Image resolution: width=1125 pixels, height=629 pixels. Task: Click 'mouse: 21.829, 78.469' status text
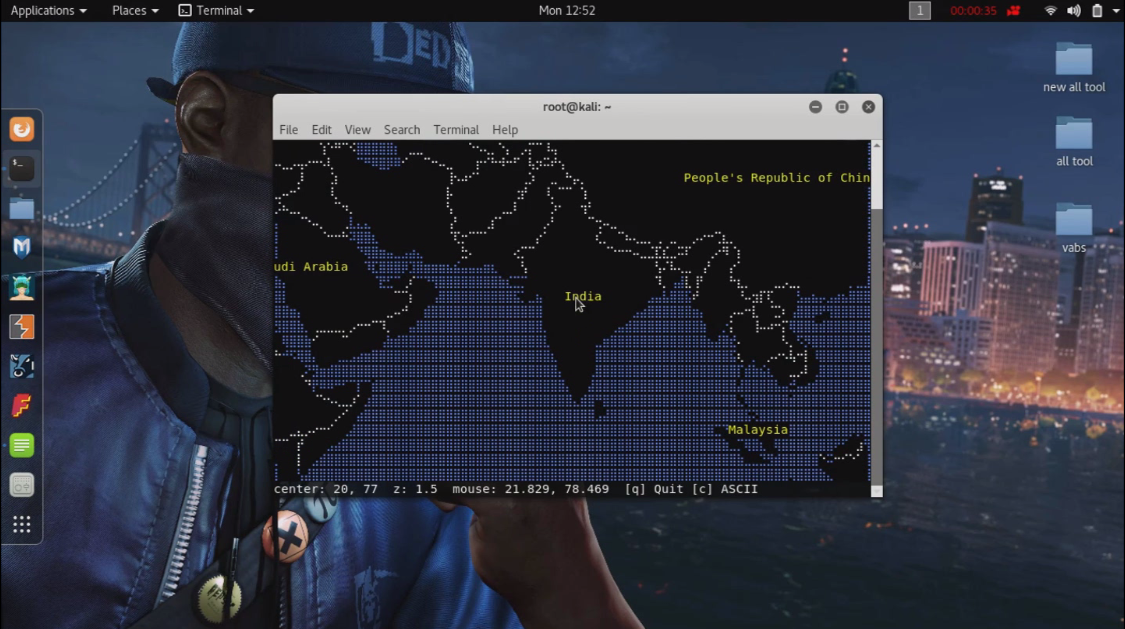[x=530, y=489]
